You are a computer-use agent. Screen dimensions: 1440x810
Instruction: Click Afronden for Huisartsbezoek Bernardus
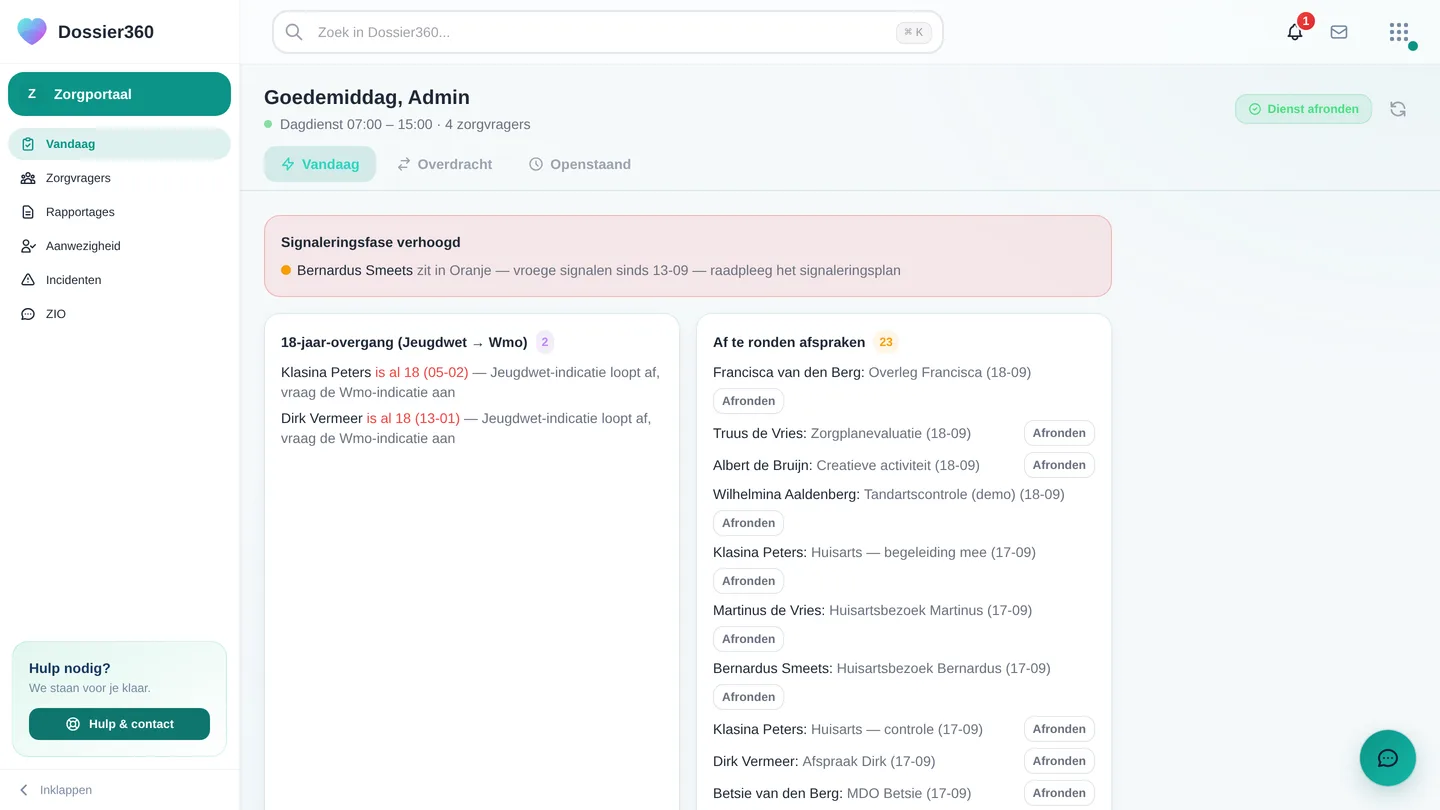coord(748,697)
